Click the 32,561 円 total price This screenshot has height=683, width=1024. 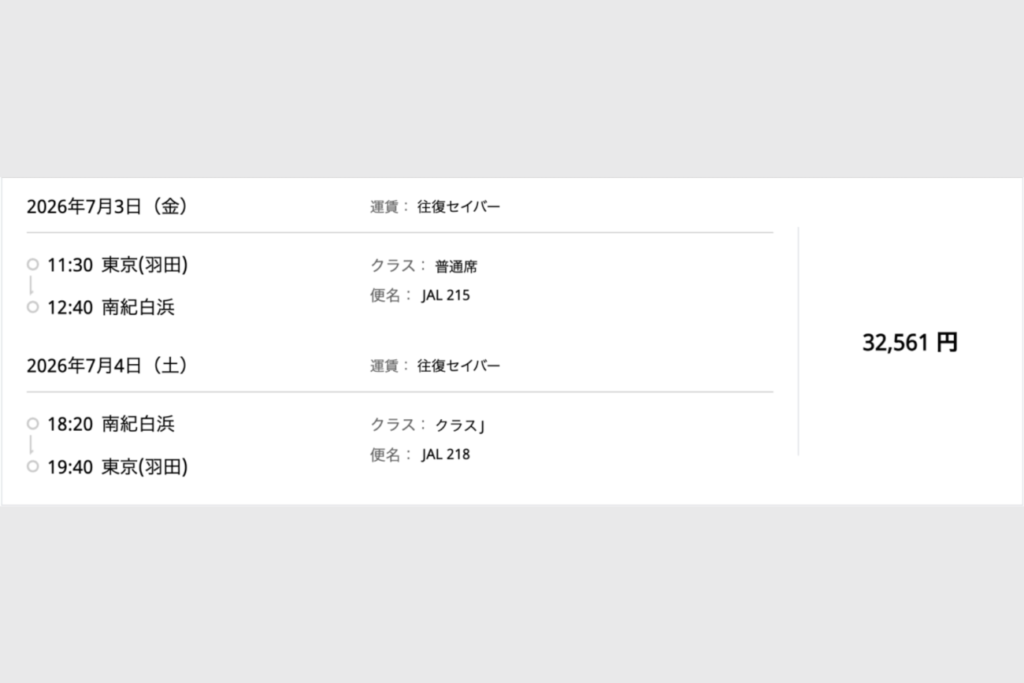tap(910, 342)
